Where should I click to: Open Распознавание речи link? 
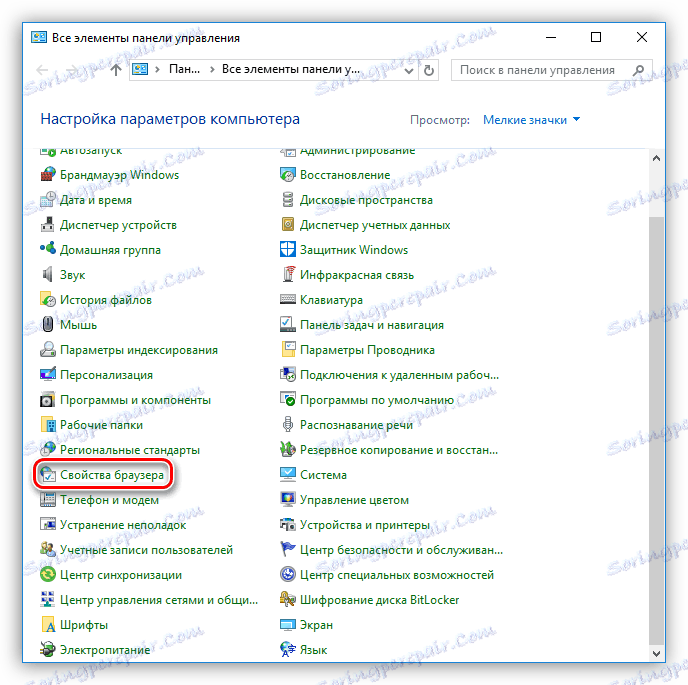click(x=356, y=425)
